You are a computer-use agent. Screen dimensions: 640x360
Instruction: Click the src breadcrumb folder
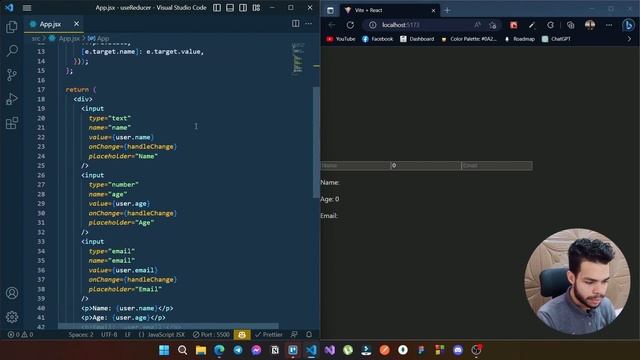pyautogui.click(x=36, y=38)
